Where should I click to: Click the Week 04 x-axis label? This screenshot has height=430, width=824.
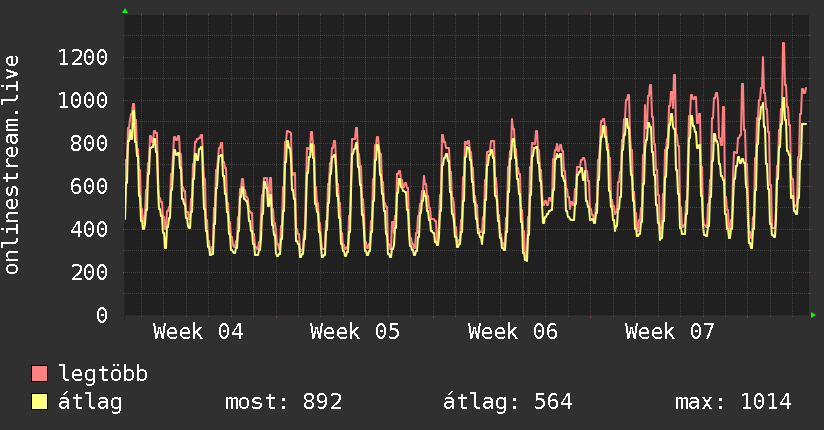click(198, 332)
